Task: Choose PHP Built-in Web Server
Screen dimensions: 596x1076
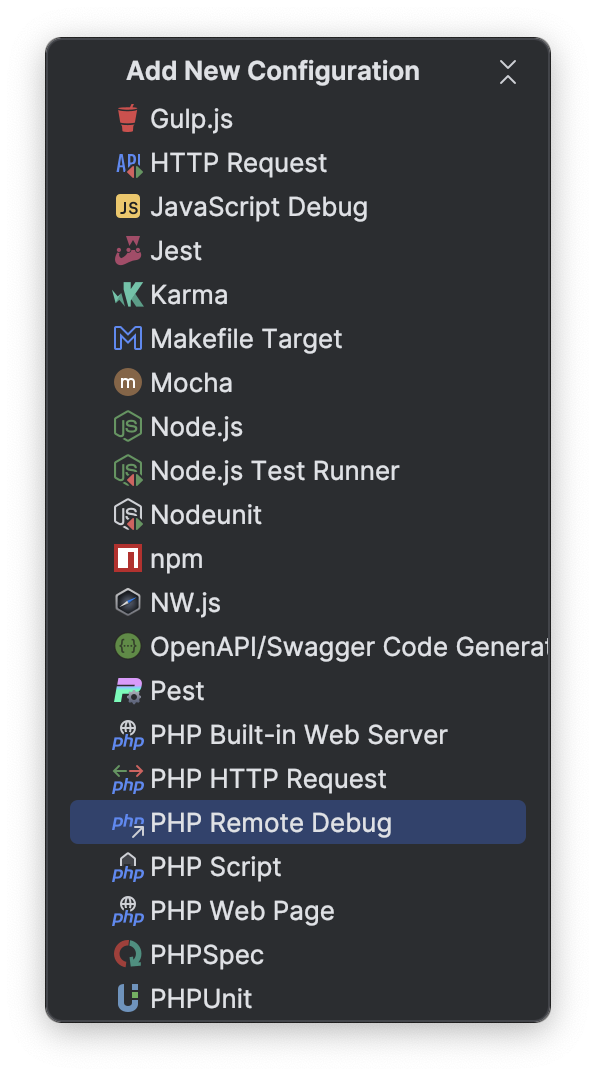Action: [298, 734]
